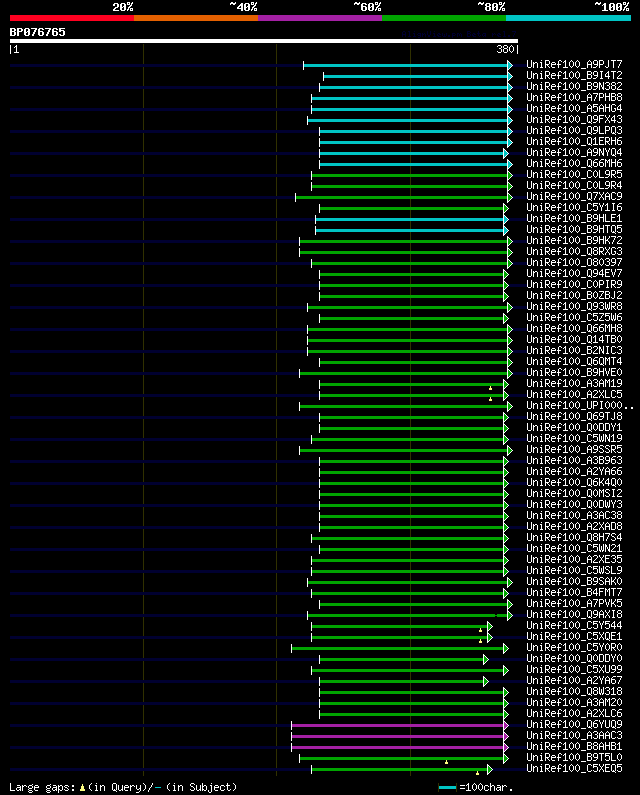Click the cyan =100char. scale legend

coord(476,787)
